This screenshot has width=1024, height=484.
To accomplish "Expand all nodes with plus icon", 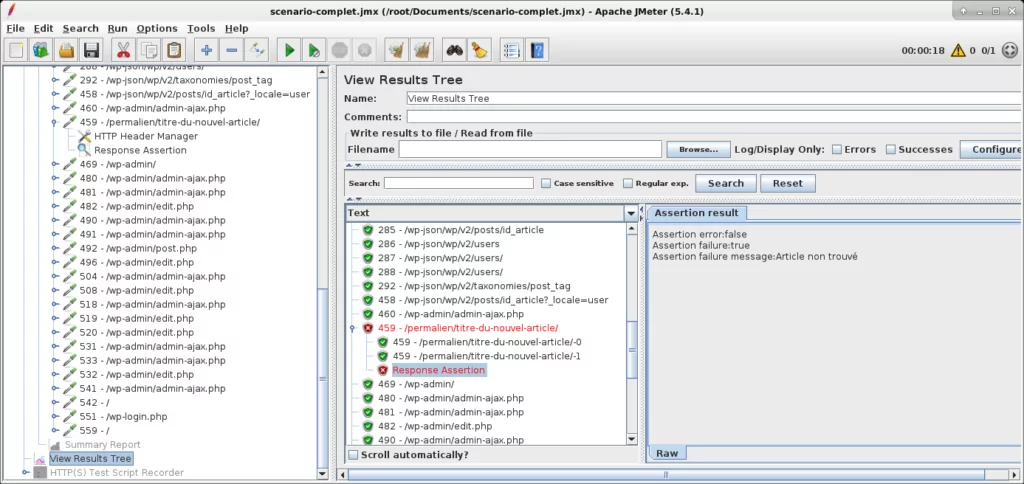I will [x=206, y=50].
